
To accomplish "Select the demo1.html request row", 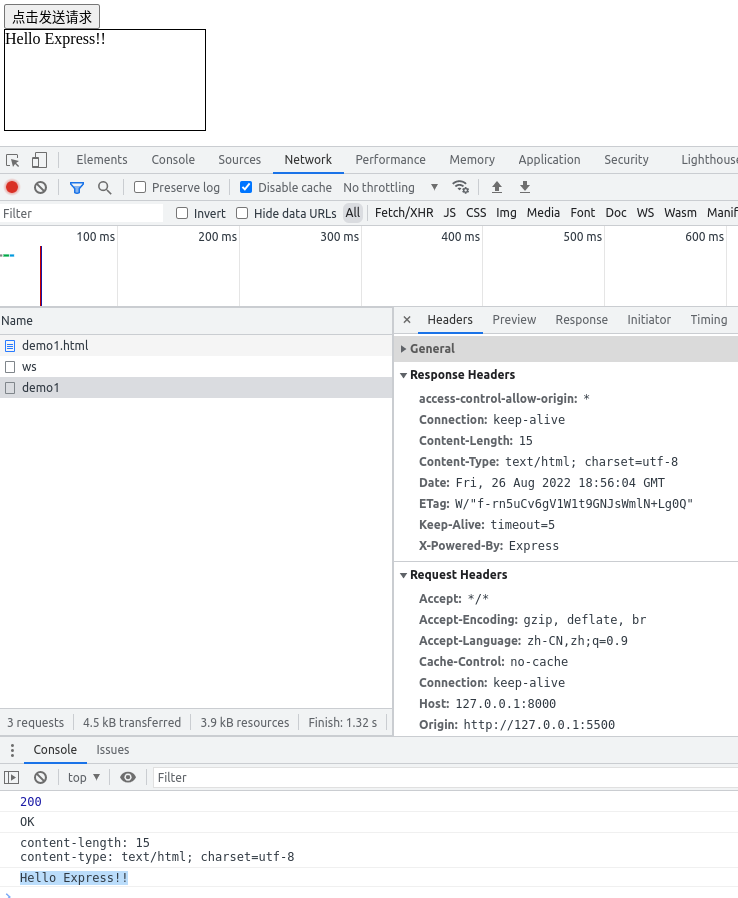I will point(55,345).
